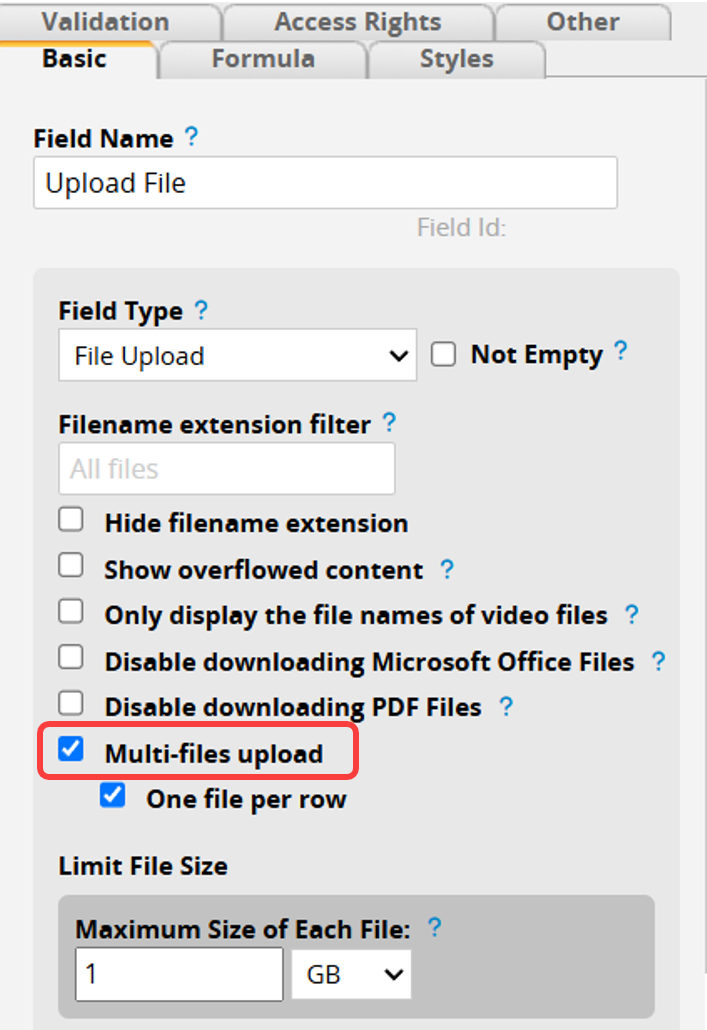The height and width of the screenshot is (1030, 707).
Task: Open the Validation tab
Action: tap(106, 22)
